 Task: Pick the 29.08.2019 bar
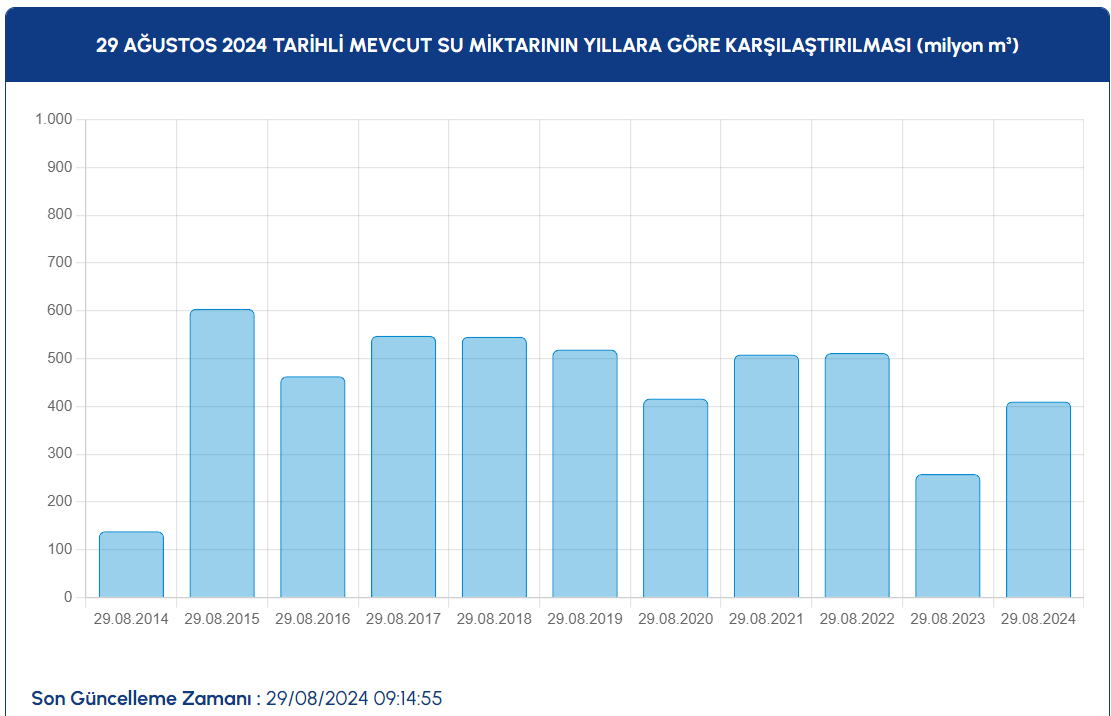[x=585, y=474]
